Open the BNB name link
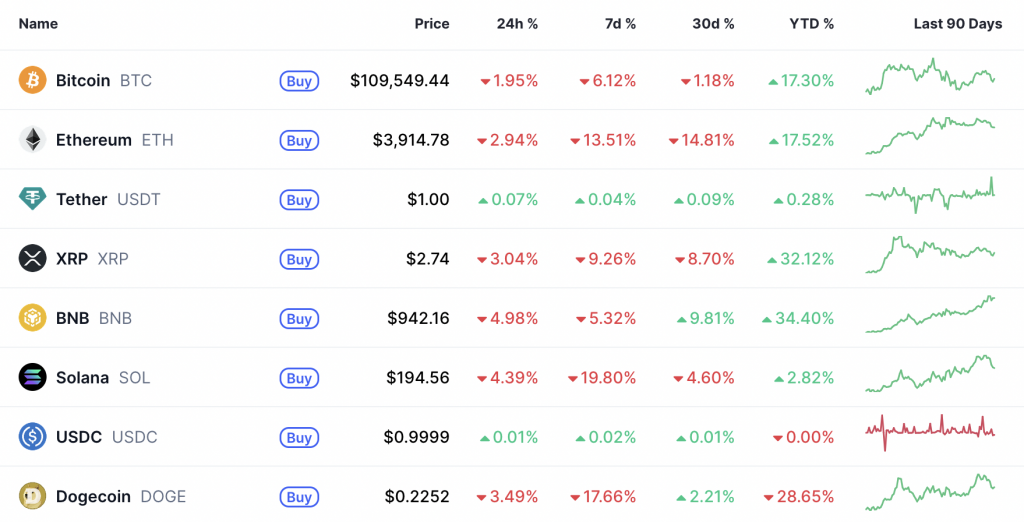The height and width of the screenshot is (522, 1024). point(72,318)
